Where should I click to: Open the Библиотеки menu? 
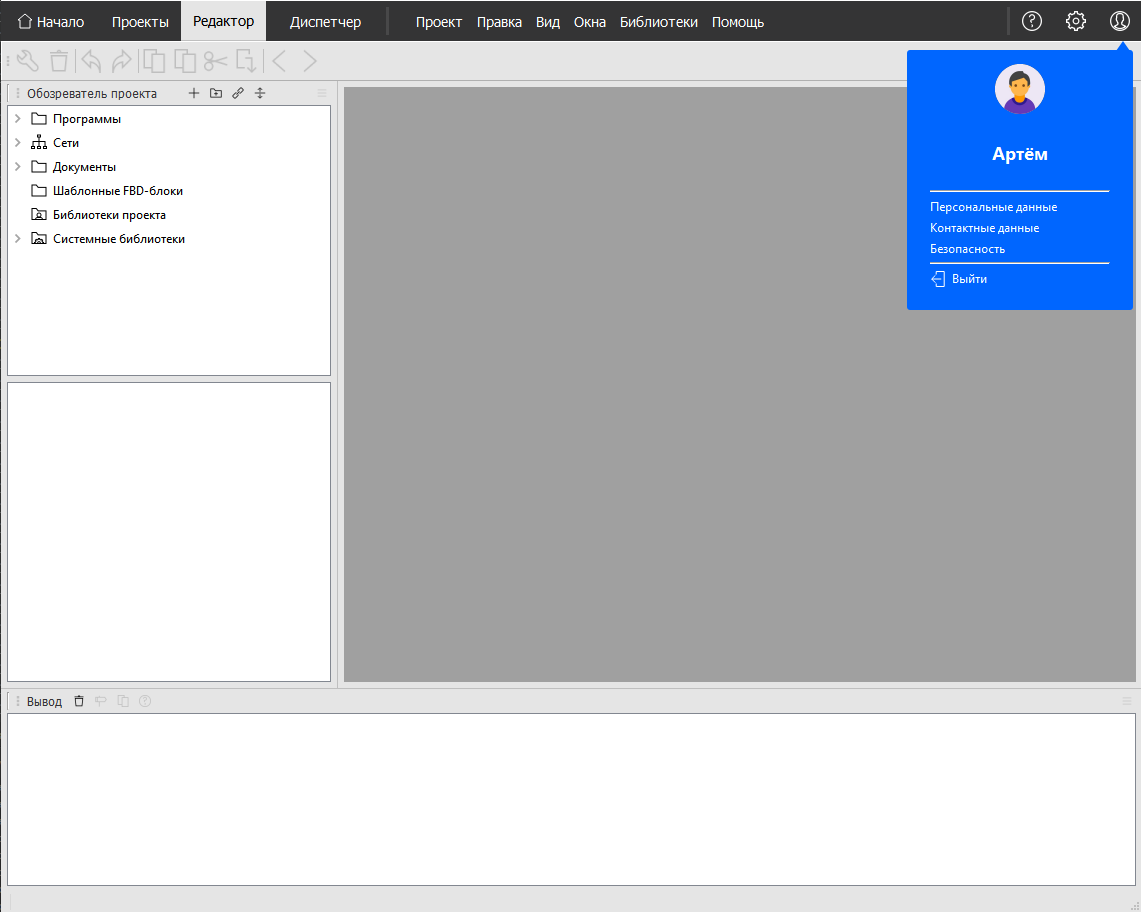click(x=658, y=20)
